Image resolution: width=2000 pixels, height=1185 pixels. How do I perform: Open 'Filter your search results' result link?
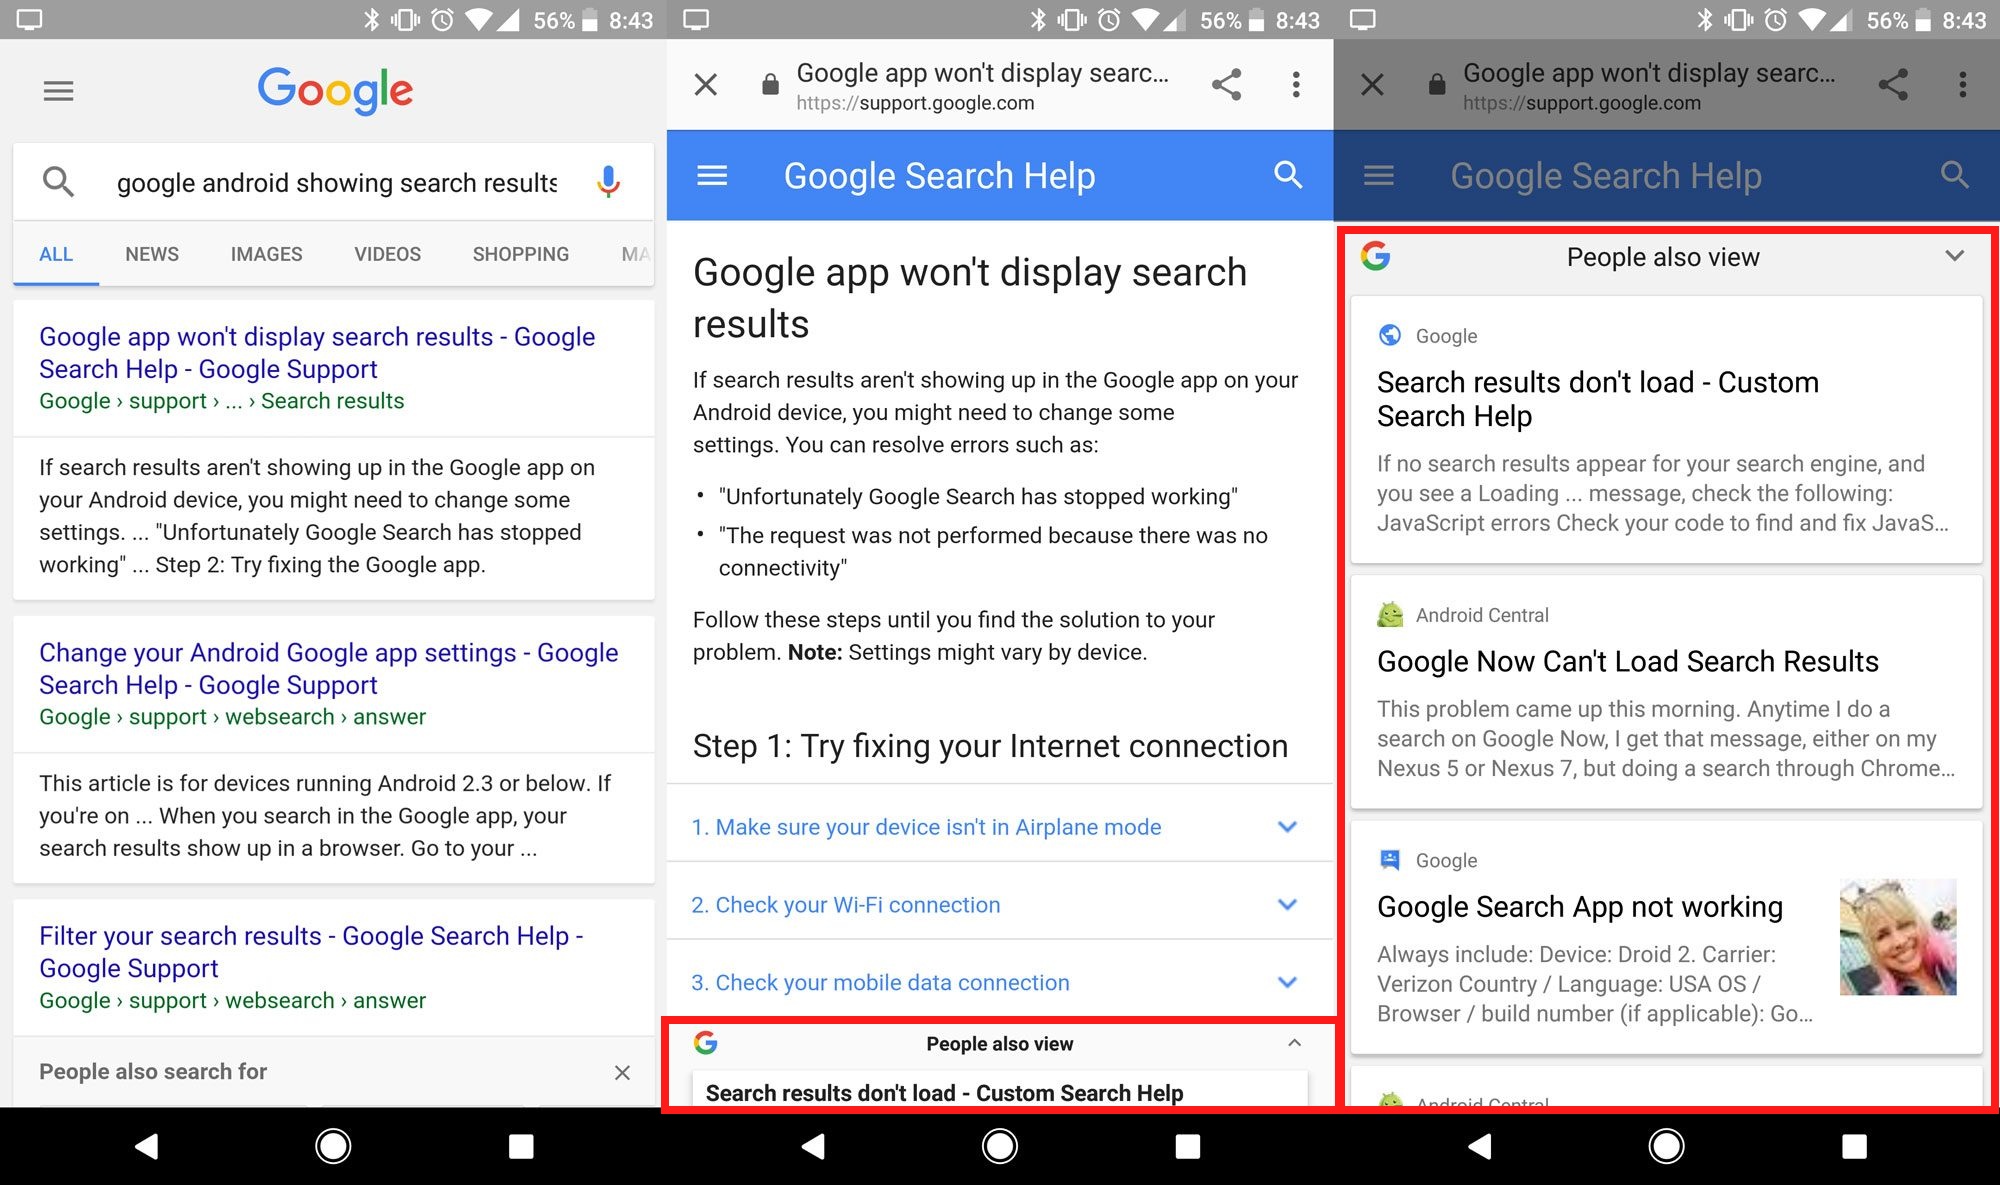[311, 951]
